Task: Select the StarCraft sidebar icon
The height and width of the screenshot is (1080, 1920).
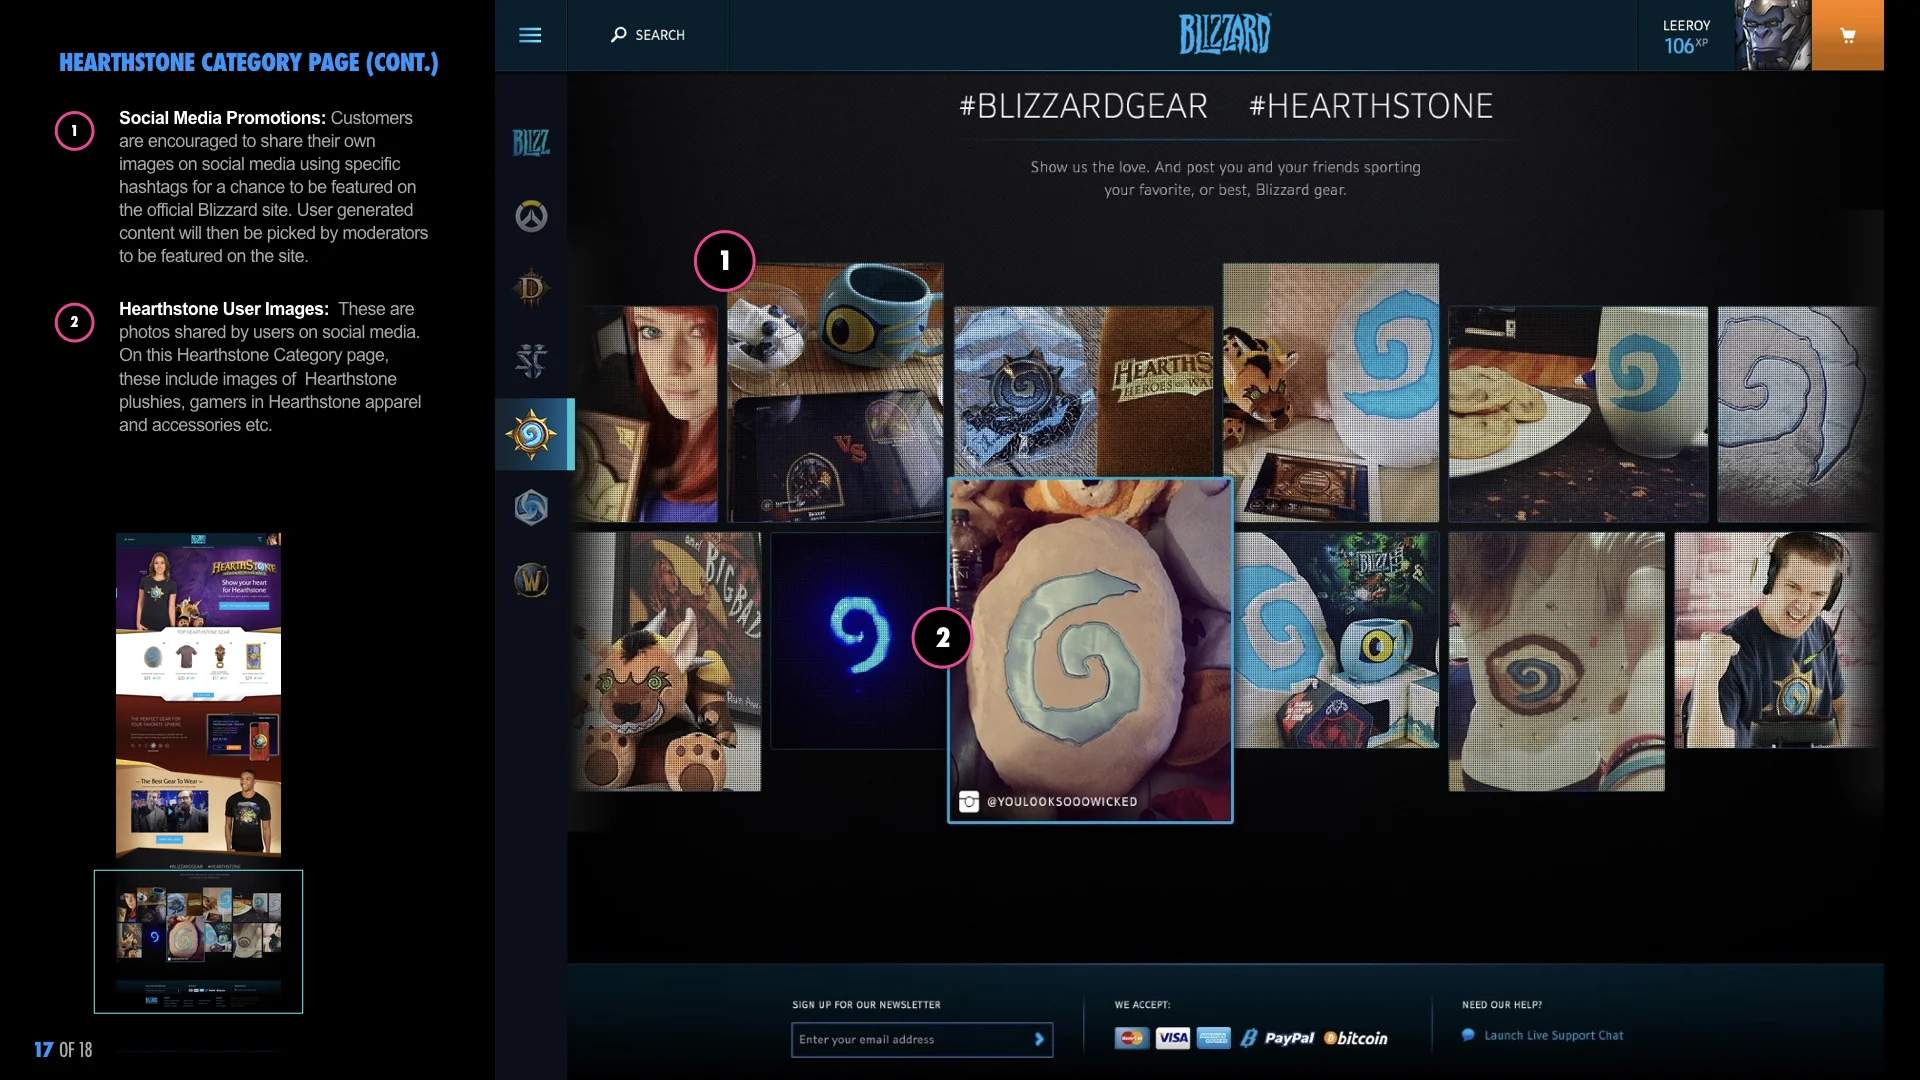Action: pos(531,361)
